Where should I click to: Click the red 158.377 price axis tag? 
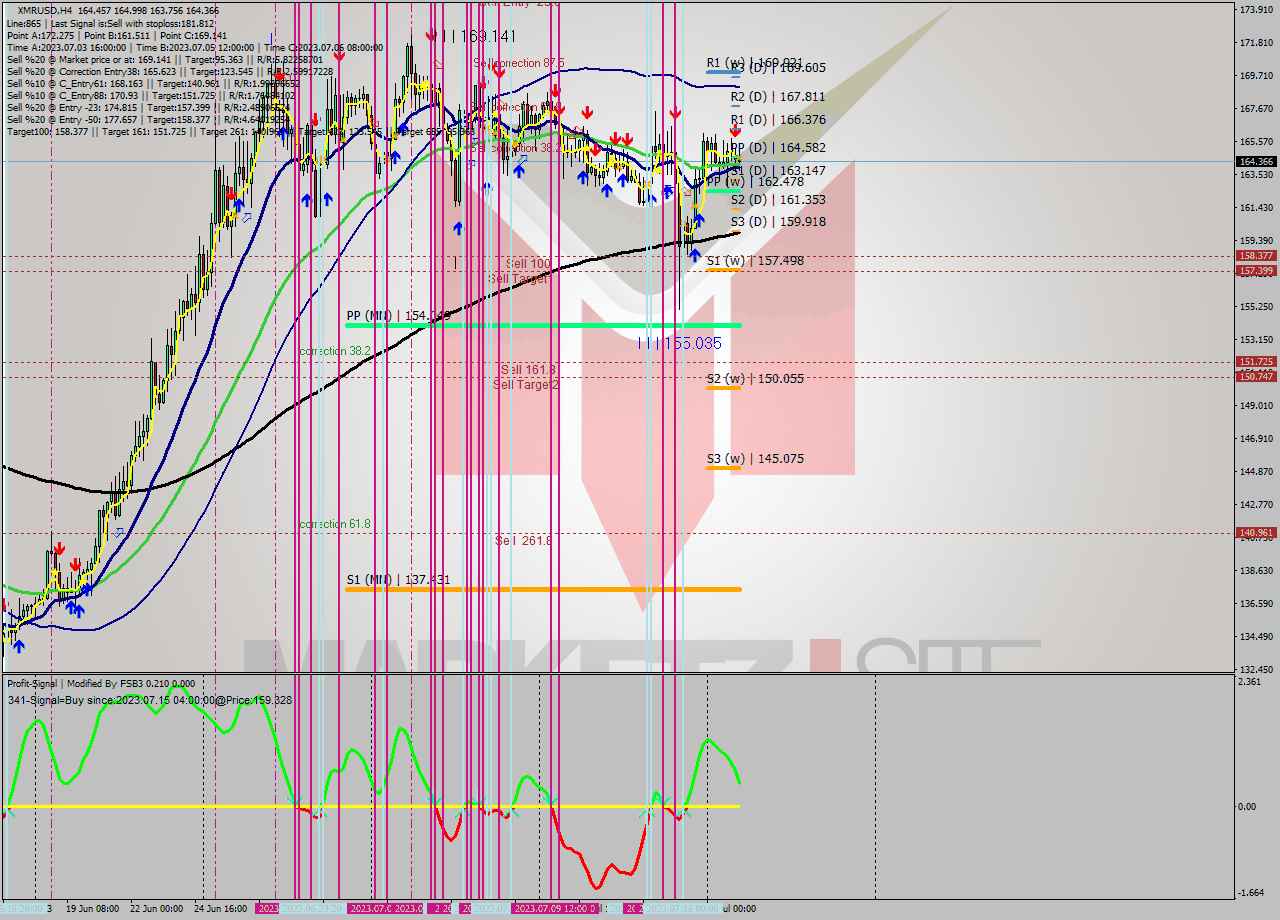point(1256,256)
